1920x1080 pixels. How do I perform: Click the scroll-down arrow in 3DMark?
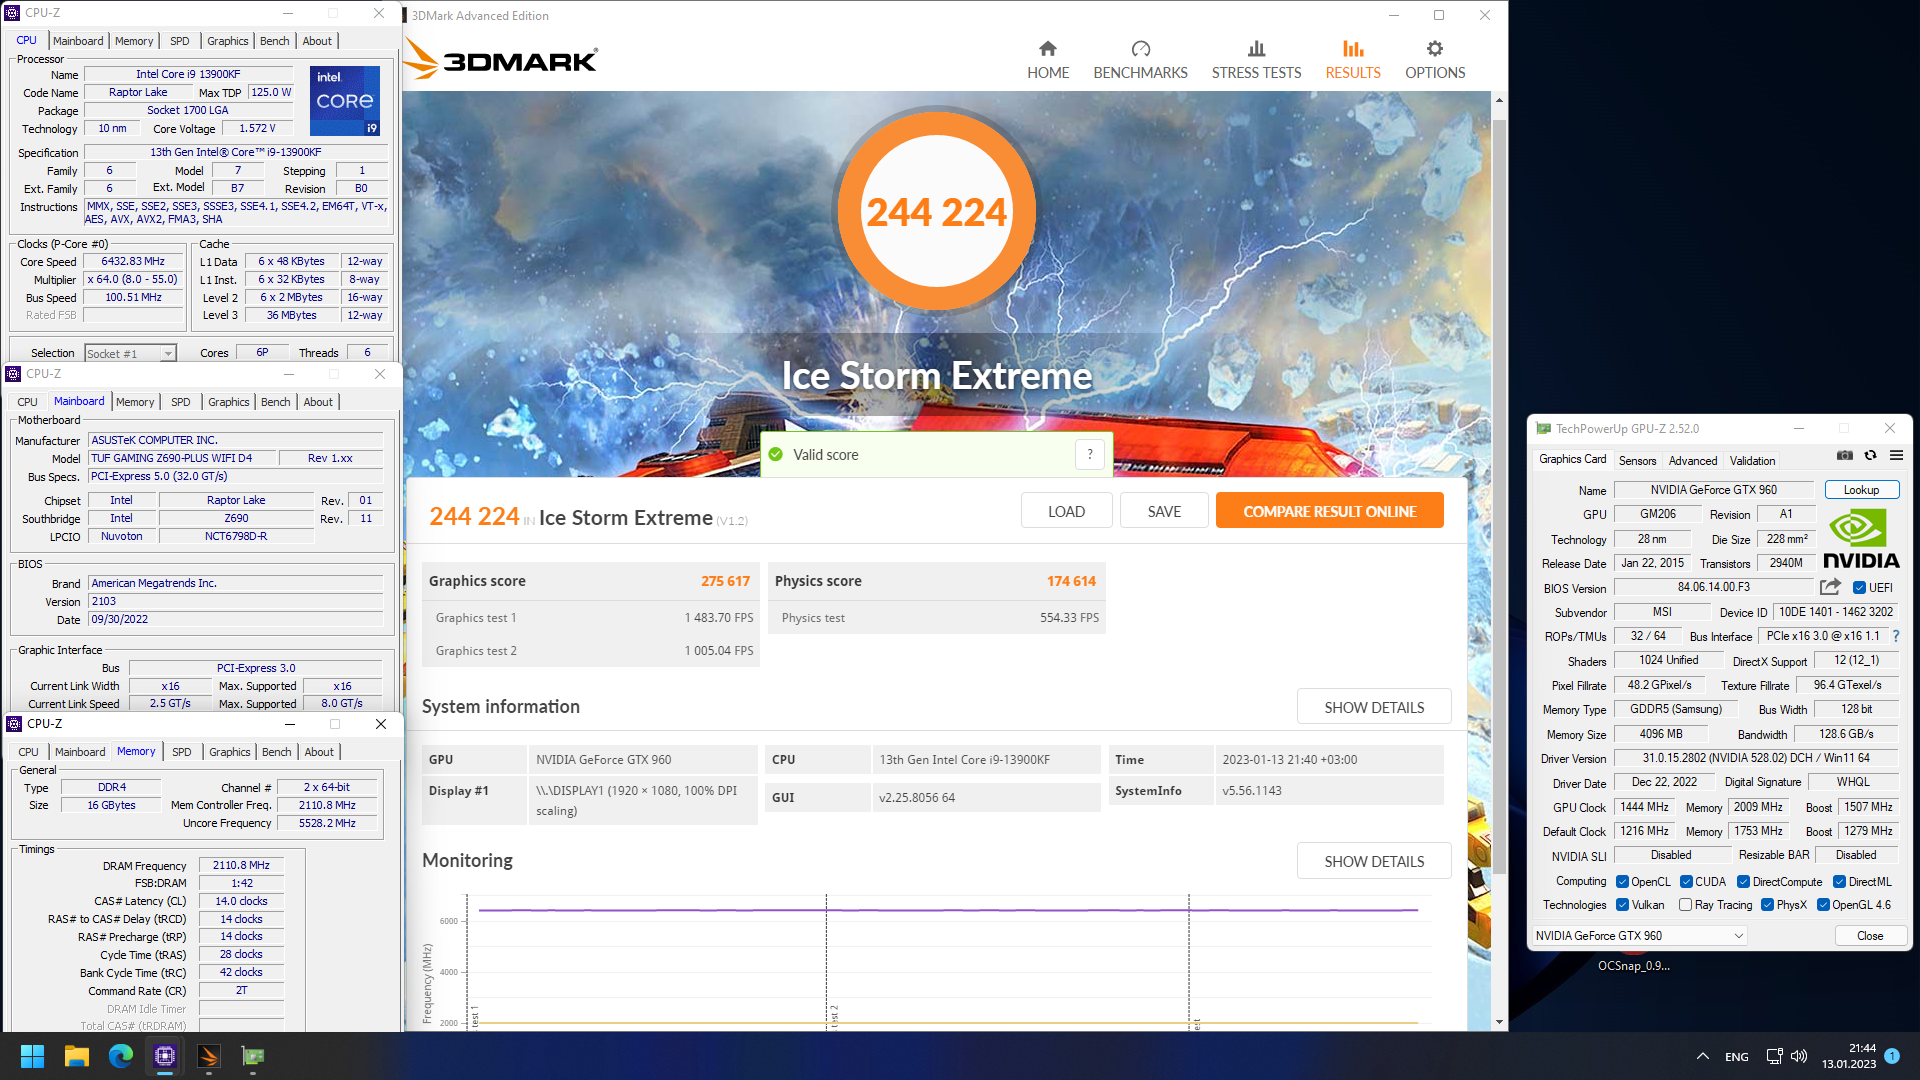pyautogui.click(x=1499, y=1022)
